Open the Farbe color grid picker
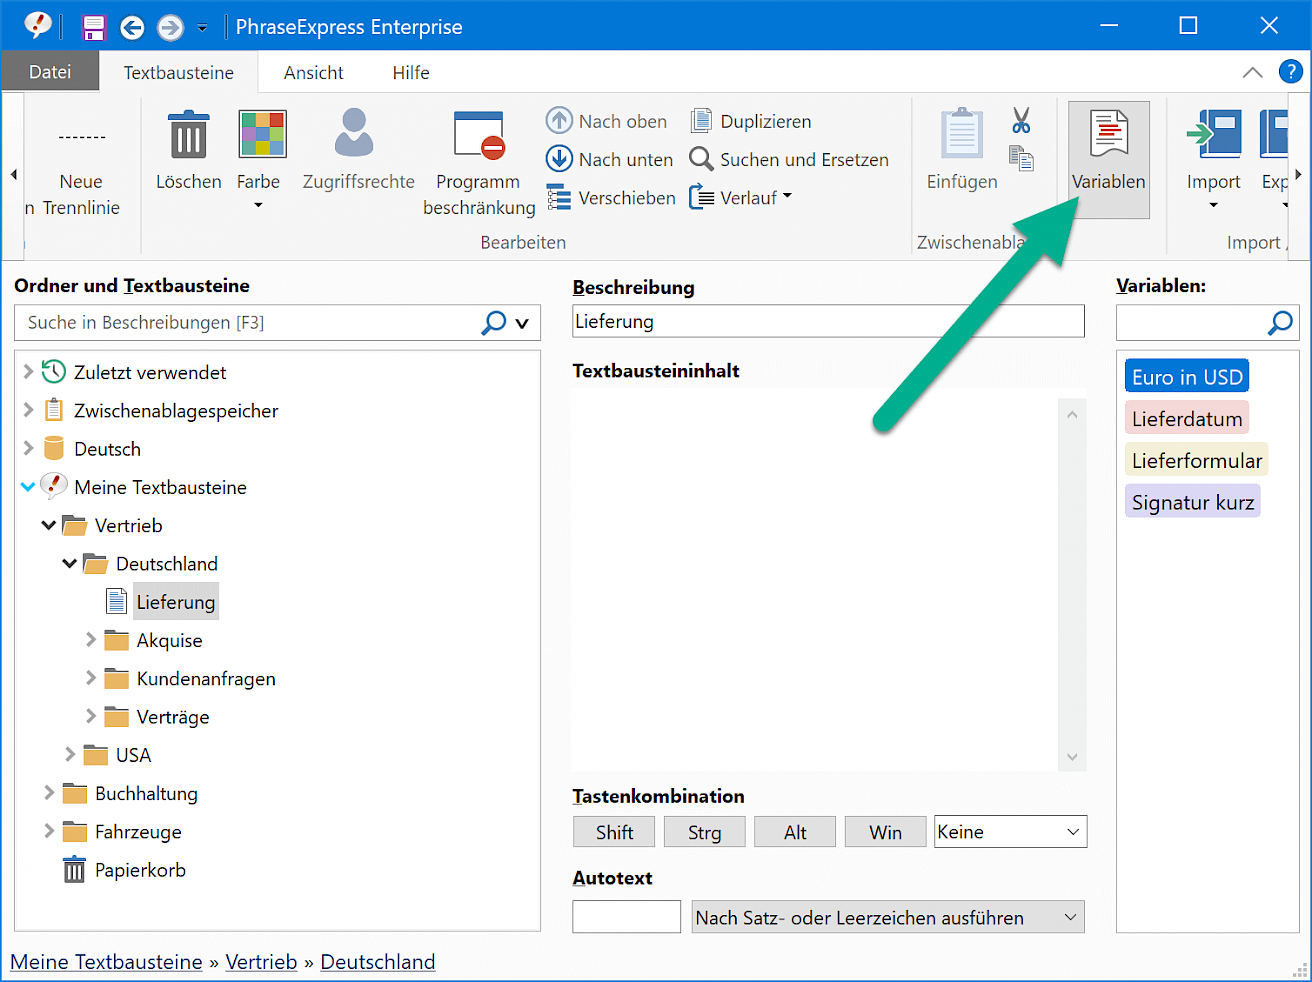Viewport: 1312px width, 982px height. [262, 136]
